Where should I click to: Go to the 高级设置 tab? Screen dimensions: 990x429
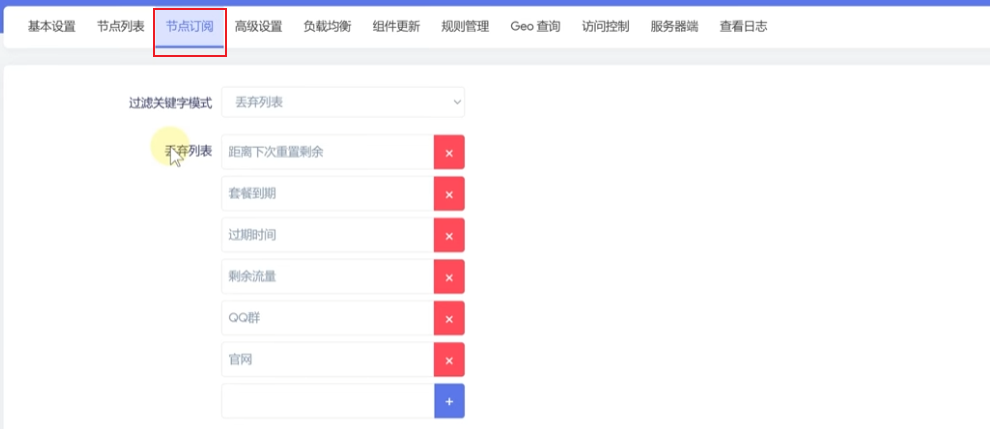tap(258, 27)
